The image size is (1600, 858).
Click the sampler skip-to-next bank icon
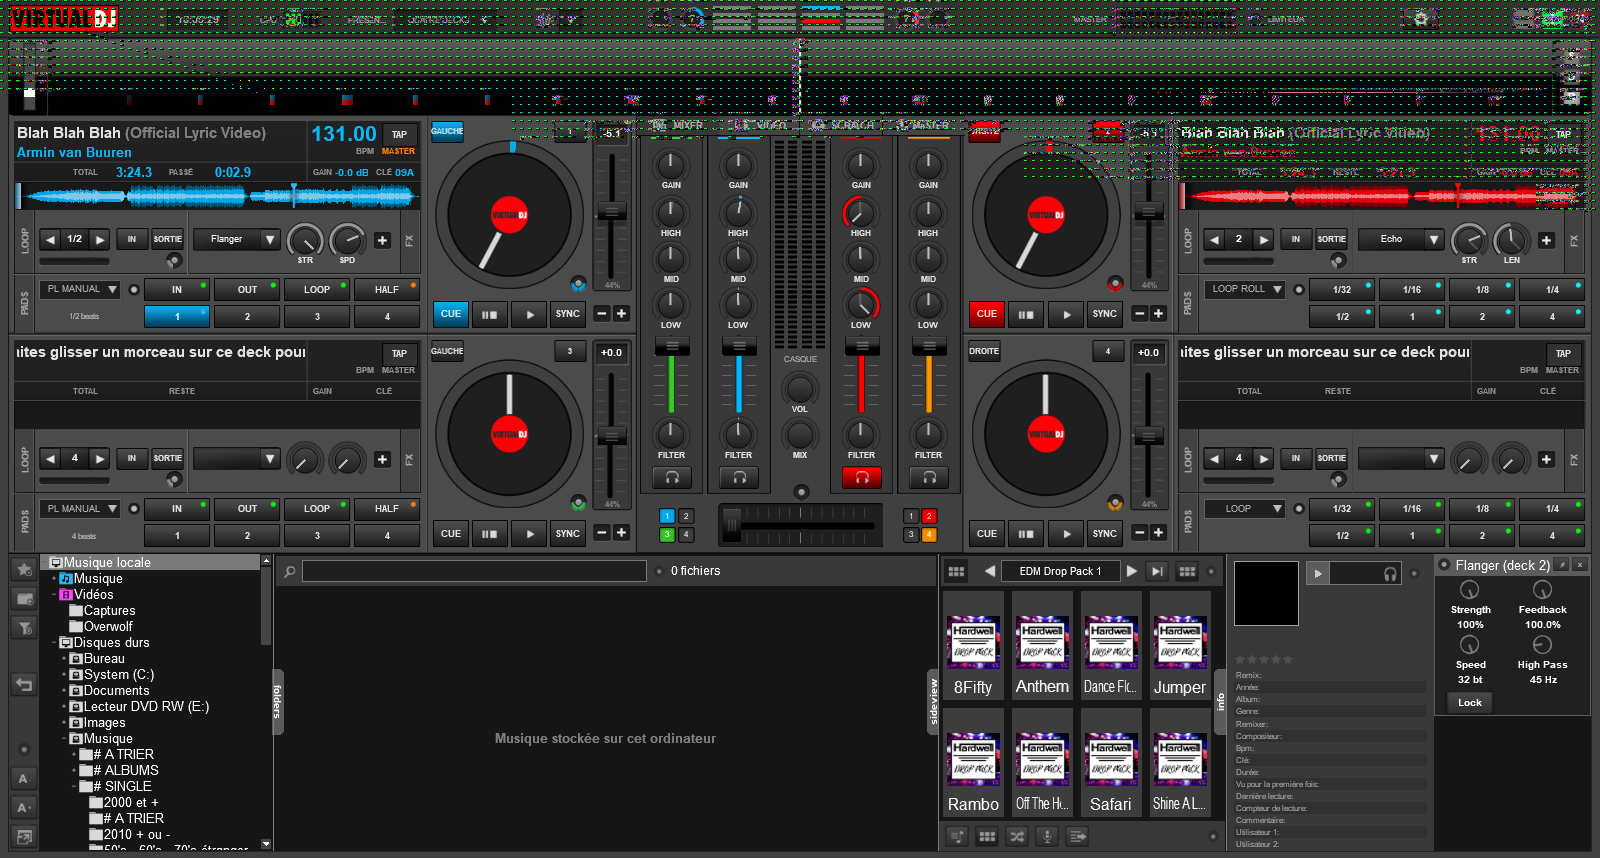[1157, 571]
